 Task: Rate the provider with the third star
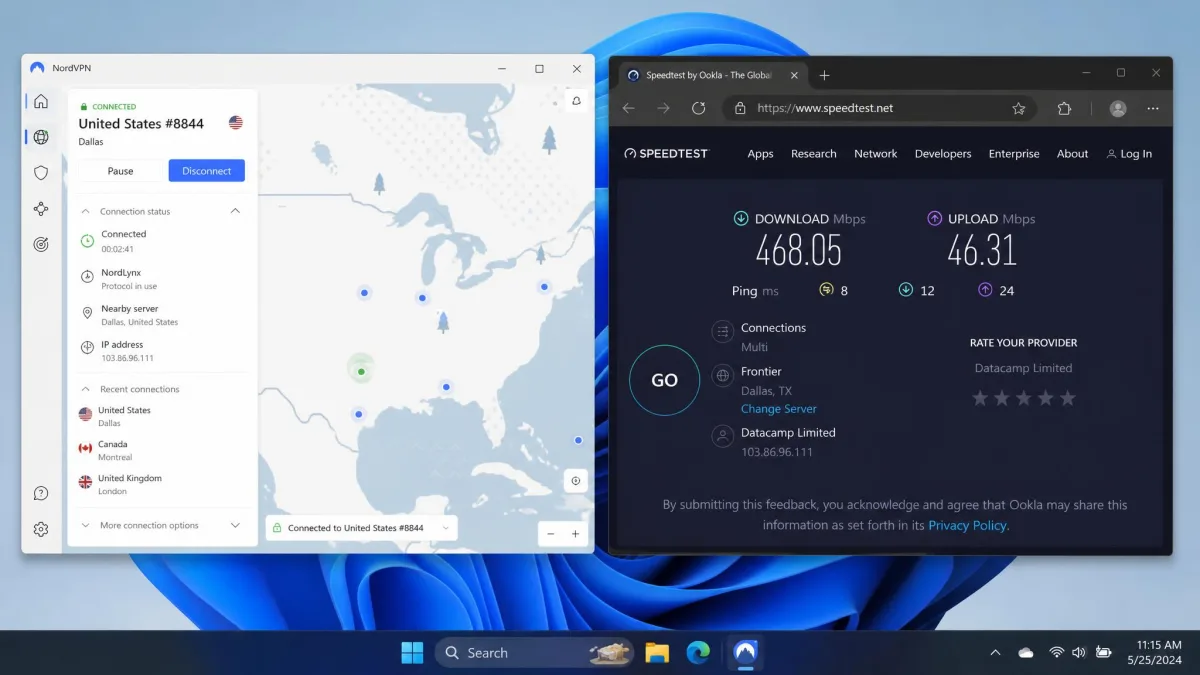(x=1024, y=398)
